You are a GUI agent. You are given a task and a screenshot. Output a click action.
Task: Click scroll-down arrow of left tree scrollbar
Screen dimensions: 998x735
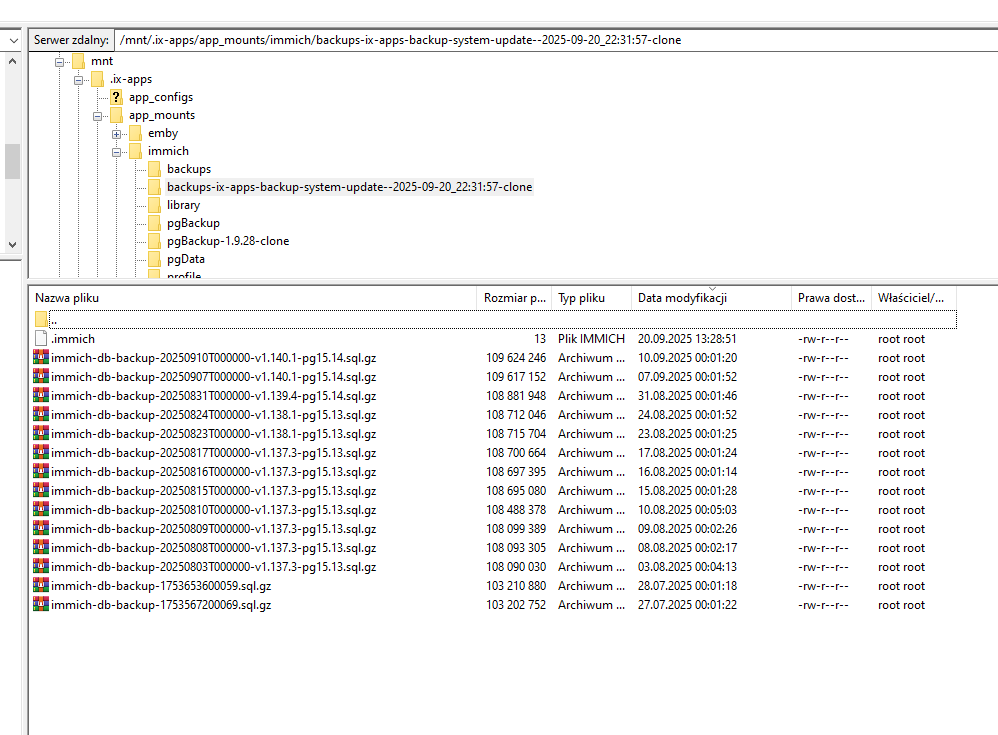point(12,245)
